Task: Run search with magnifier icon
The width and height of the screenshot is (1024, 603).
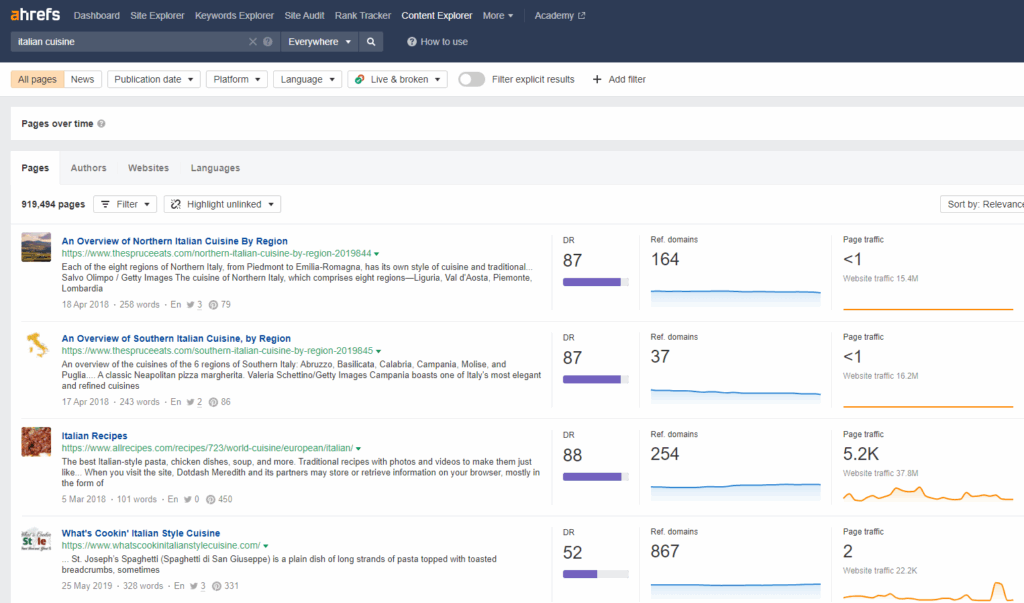Action: [x=371, y=42]
